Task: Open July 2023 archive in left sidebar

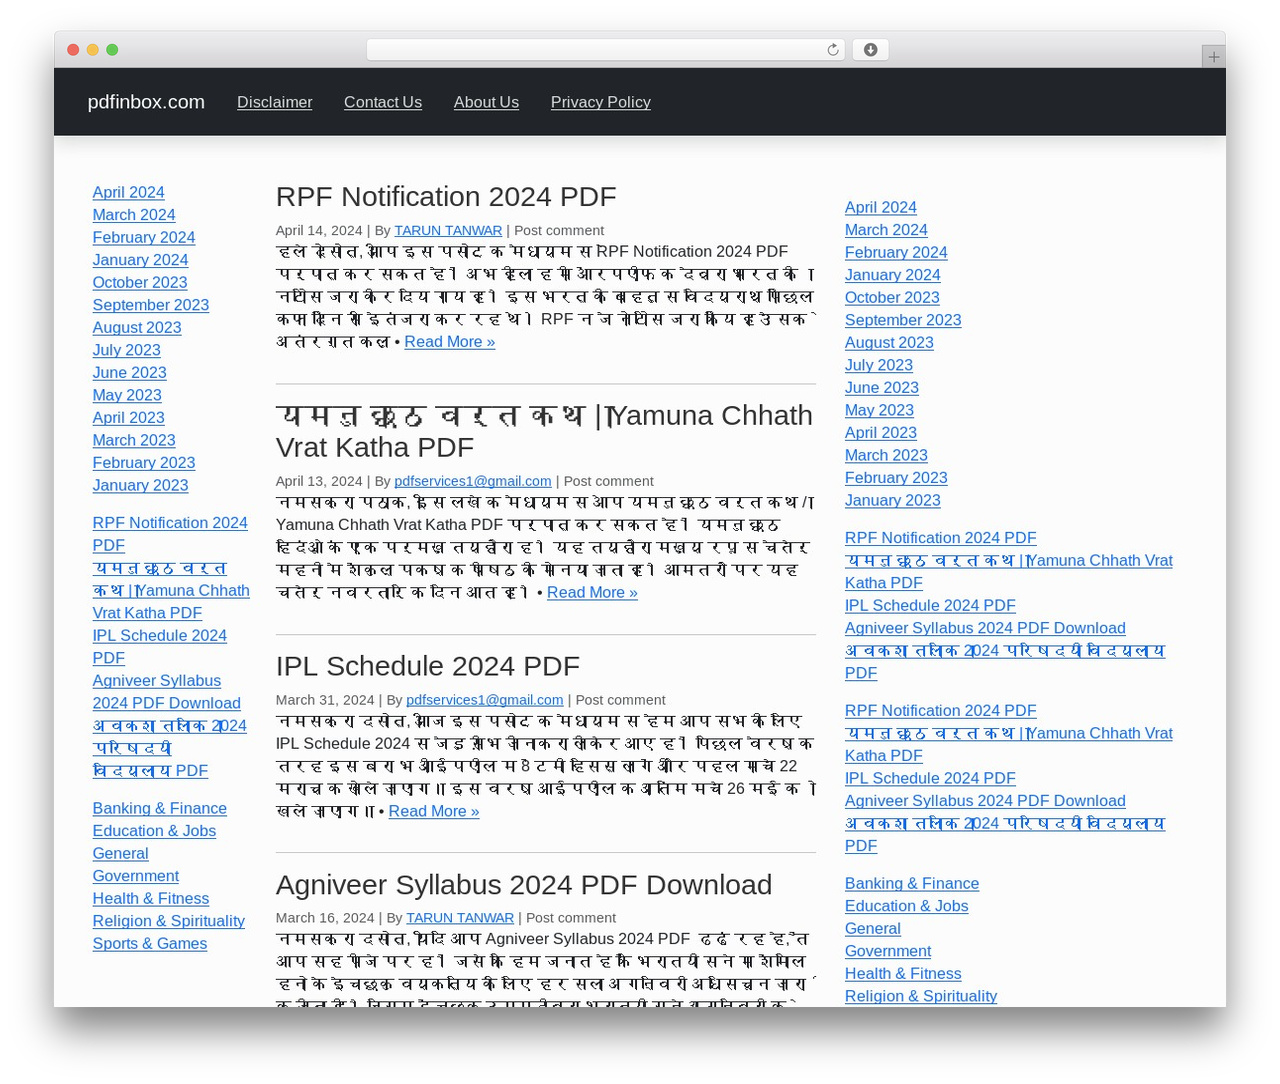Action: pos(126,350)
